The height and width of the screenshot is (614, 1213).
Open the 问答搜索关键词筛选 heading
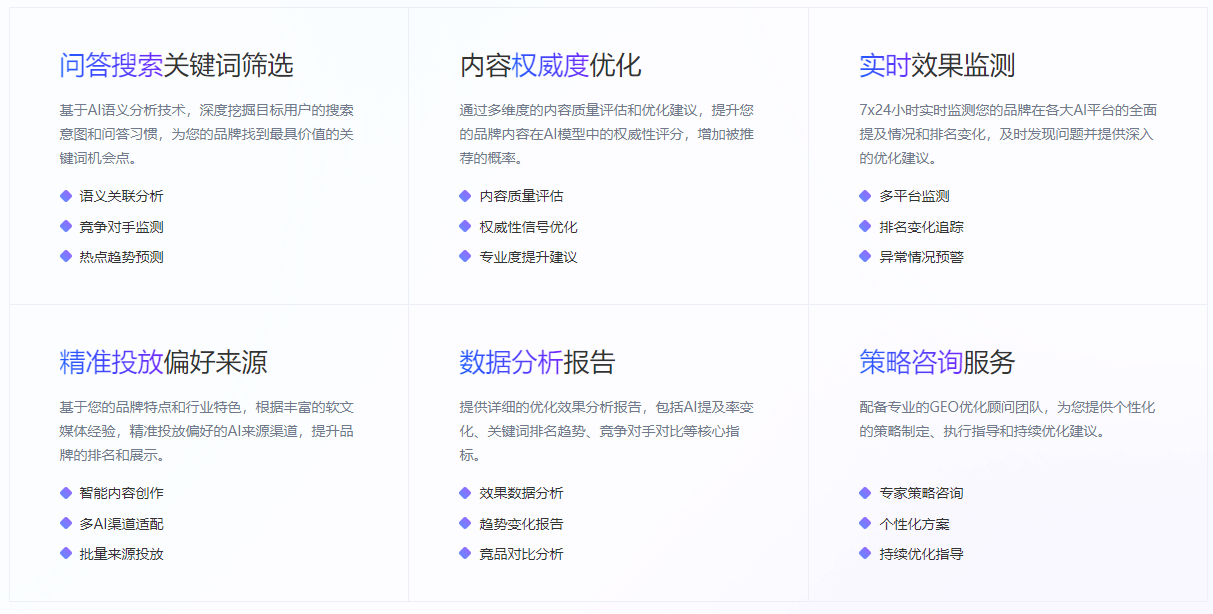pyautogui.click(x=176, y=66)
